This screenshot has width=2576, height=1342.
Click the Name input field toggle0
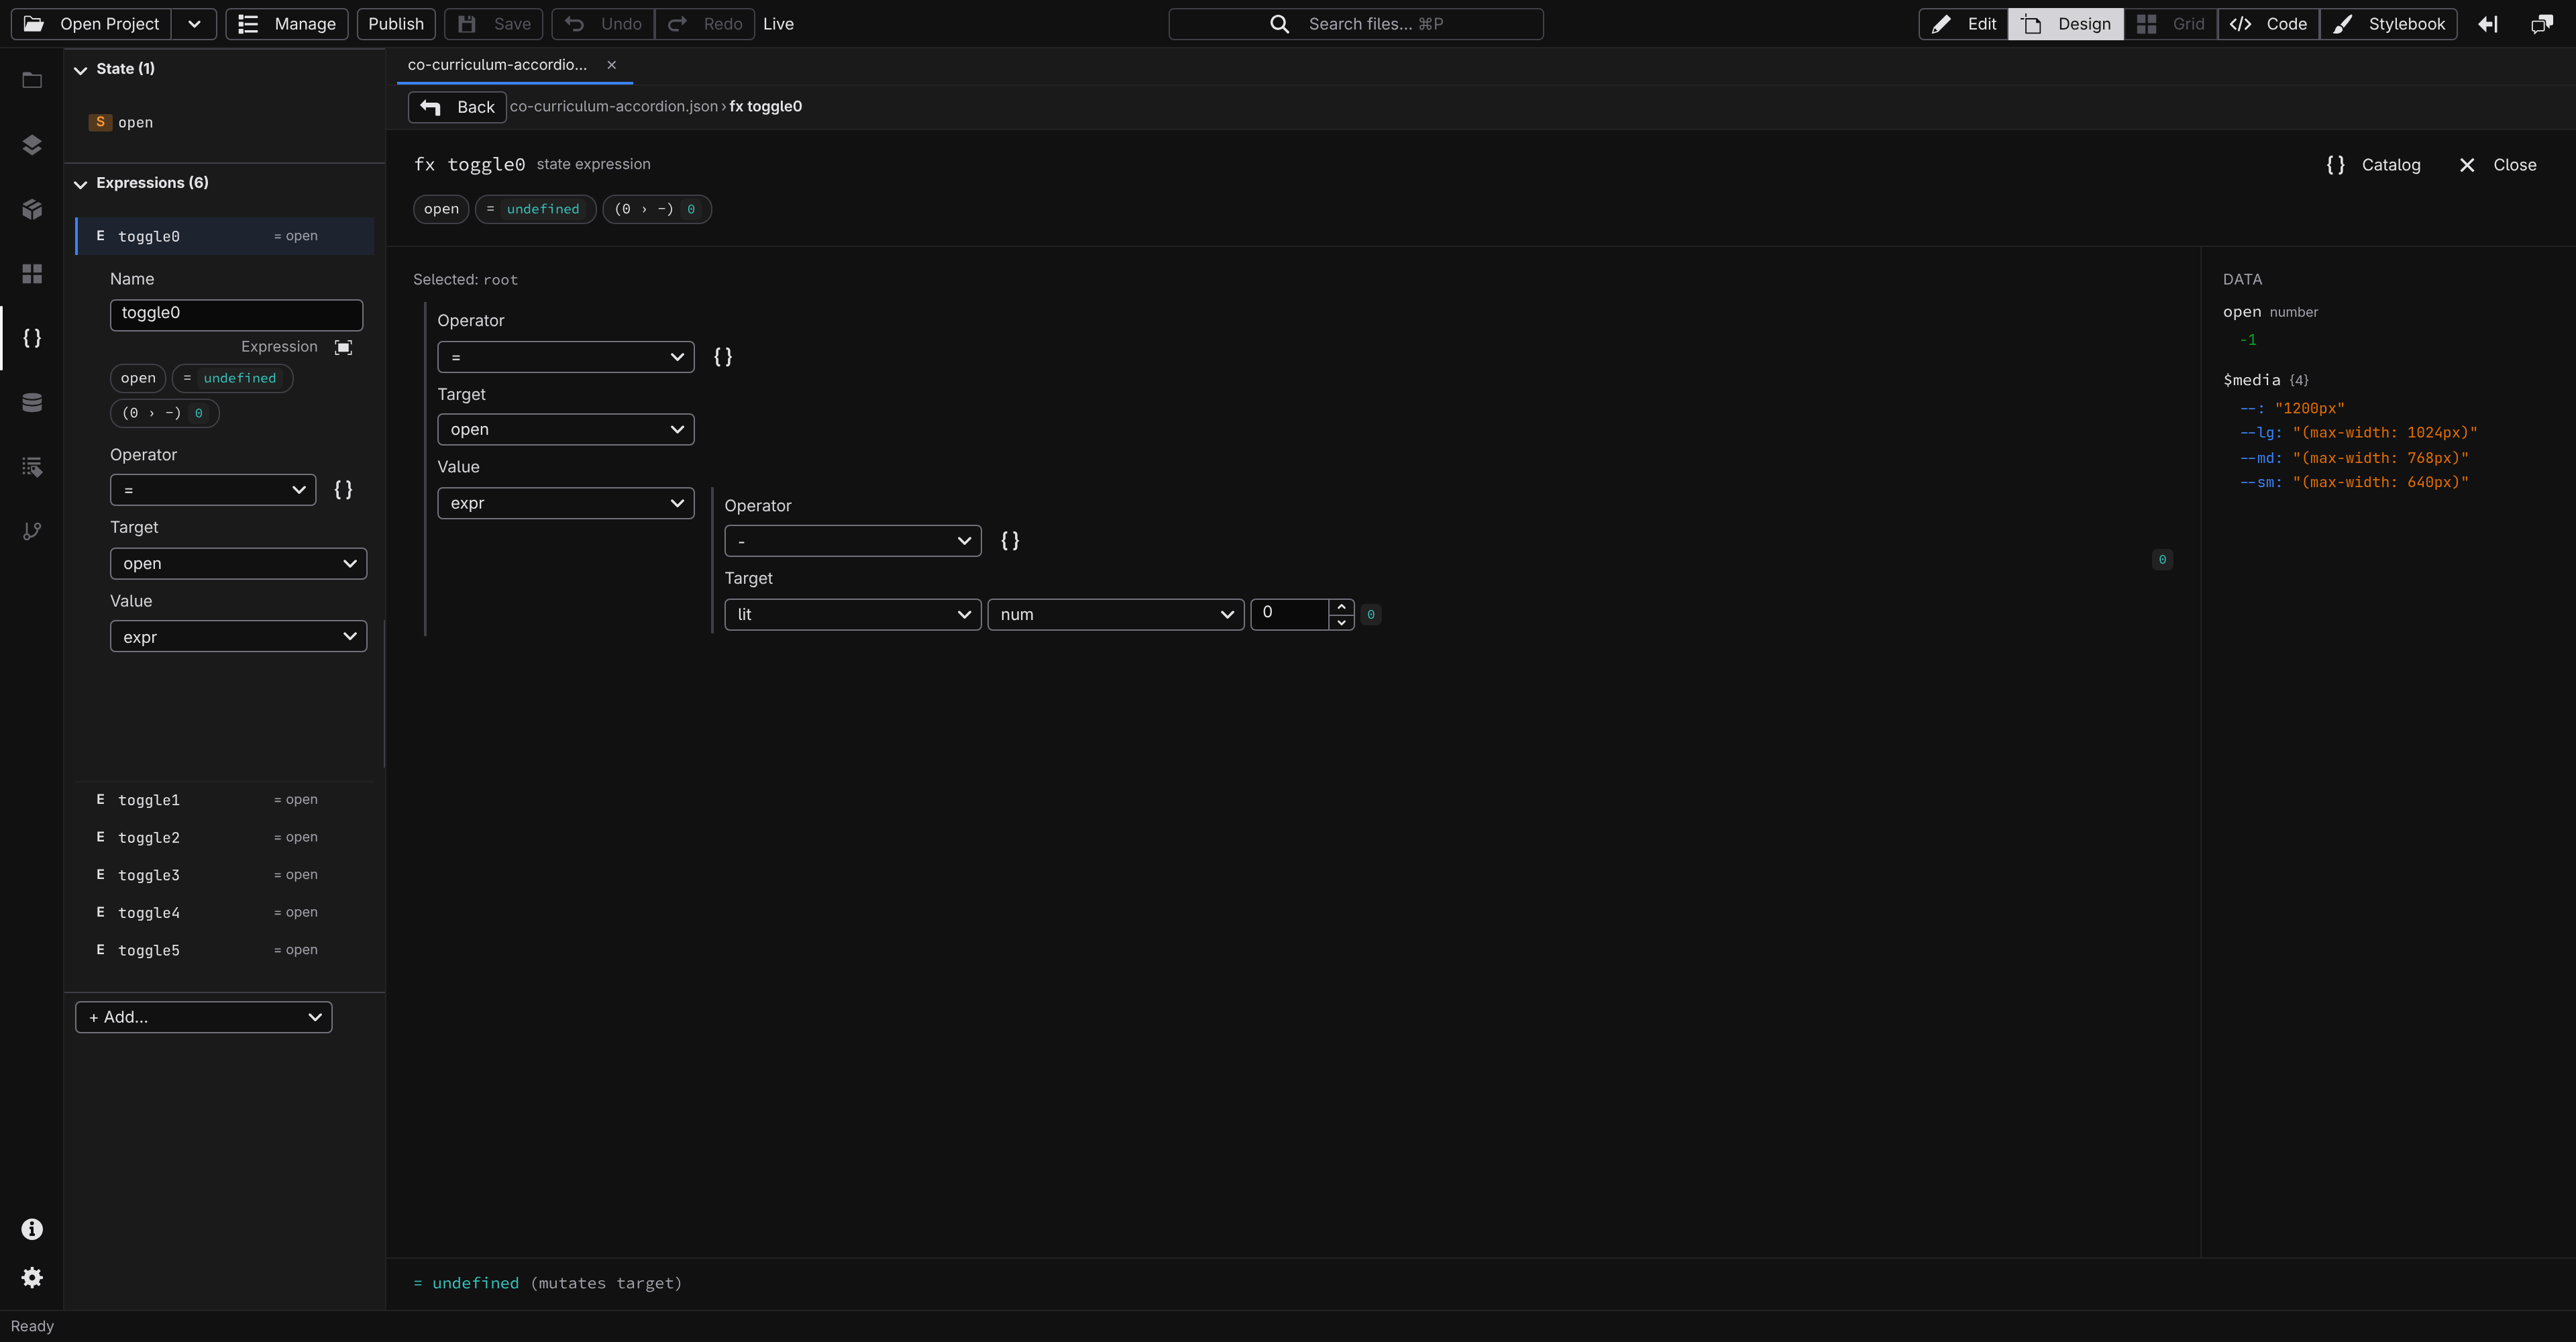pos(236,314)
